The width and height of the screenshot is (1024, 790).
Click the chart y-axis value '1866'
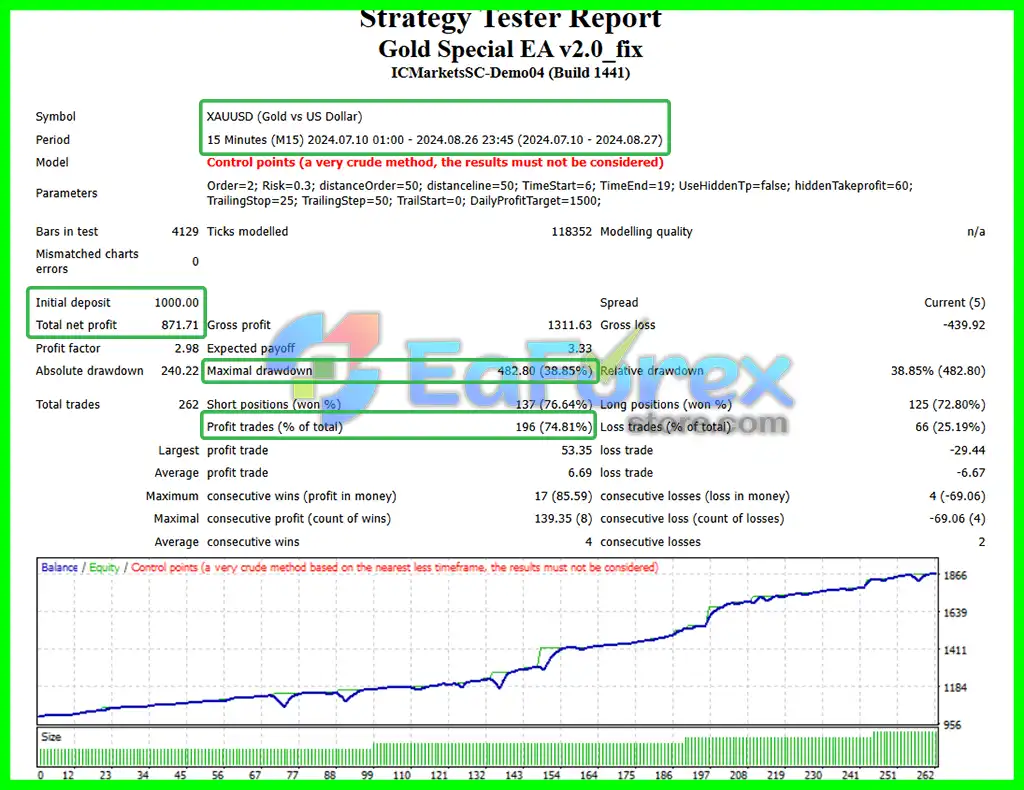955,575
